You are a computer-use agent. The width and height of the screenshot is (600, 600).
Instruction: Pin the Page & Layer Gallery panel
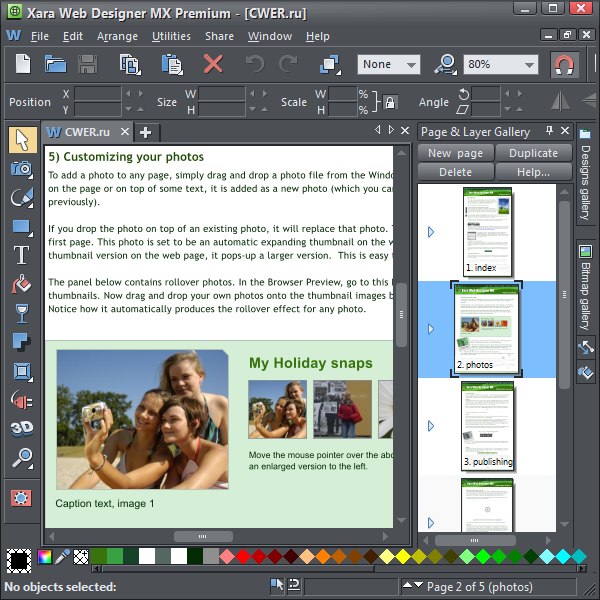[549, 130]
